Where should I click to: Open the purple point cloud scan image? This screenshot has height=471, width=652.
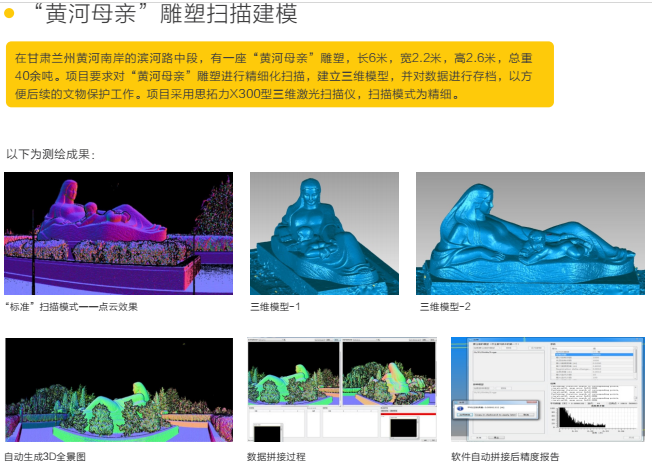tap(118, 233)
